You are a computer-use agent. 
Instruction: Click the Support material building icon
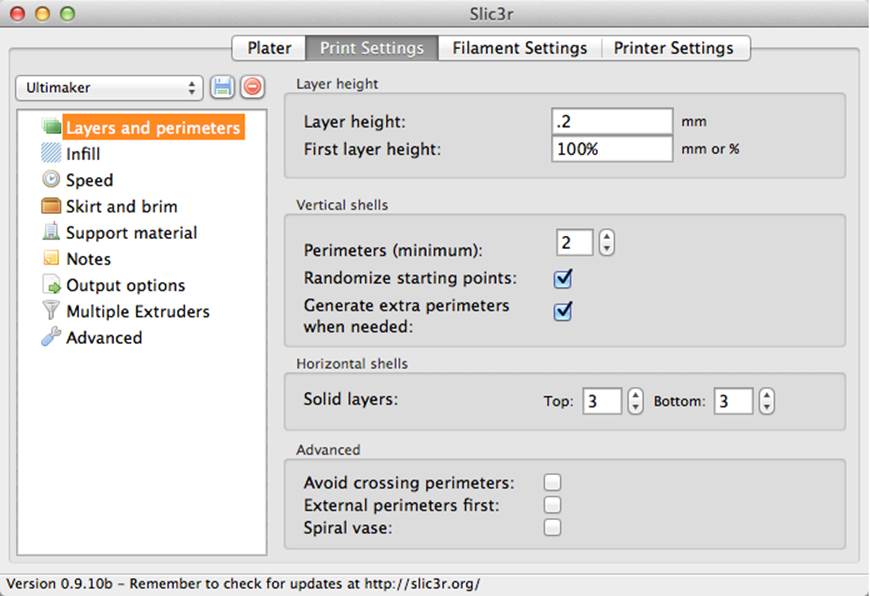point(51,231)
